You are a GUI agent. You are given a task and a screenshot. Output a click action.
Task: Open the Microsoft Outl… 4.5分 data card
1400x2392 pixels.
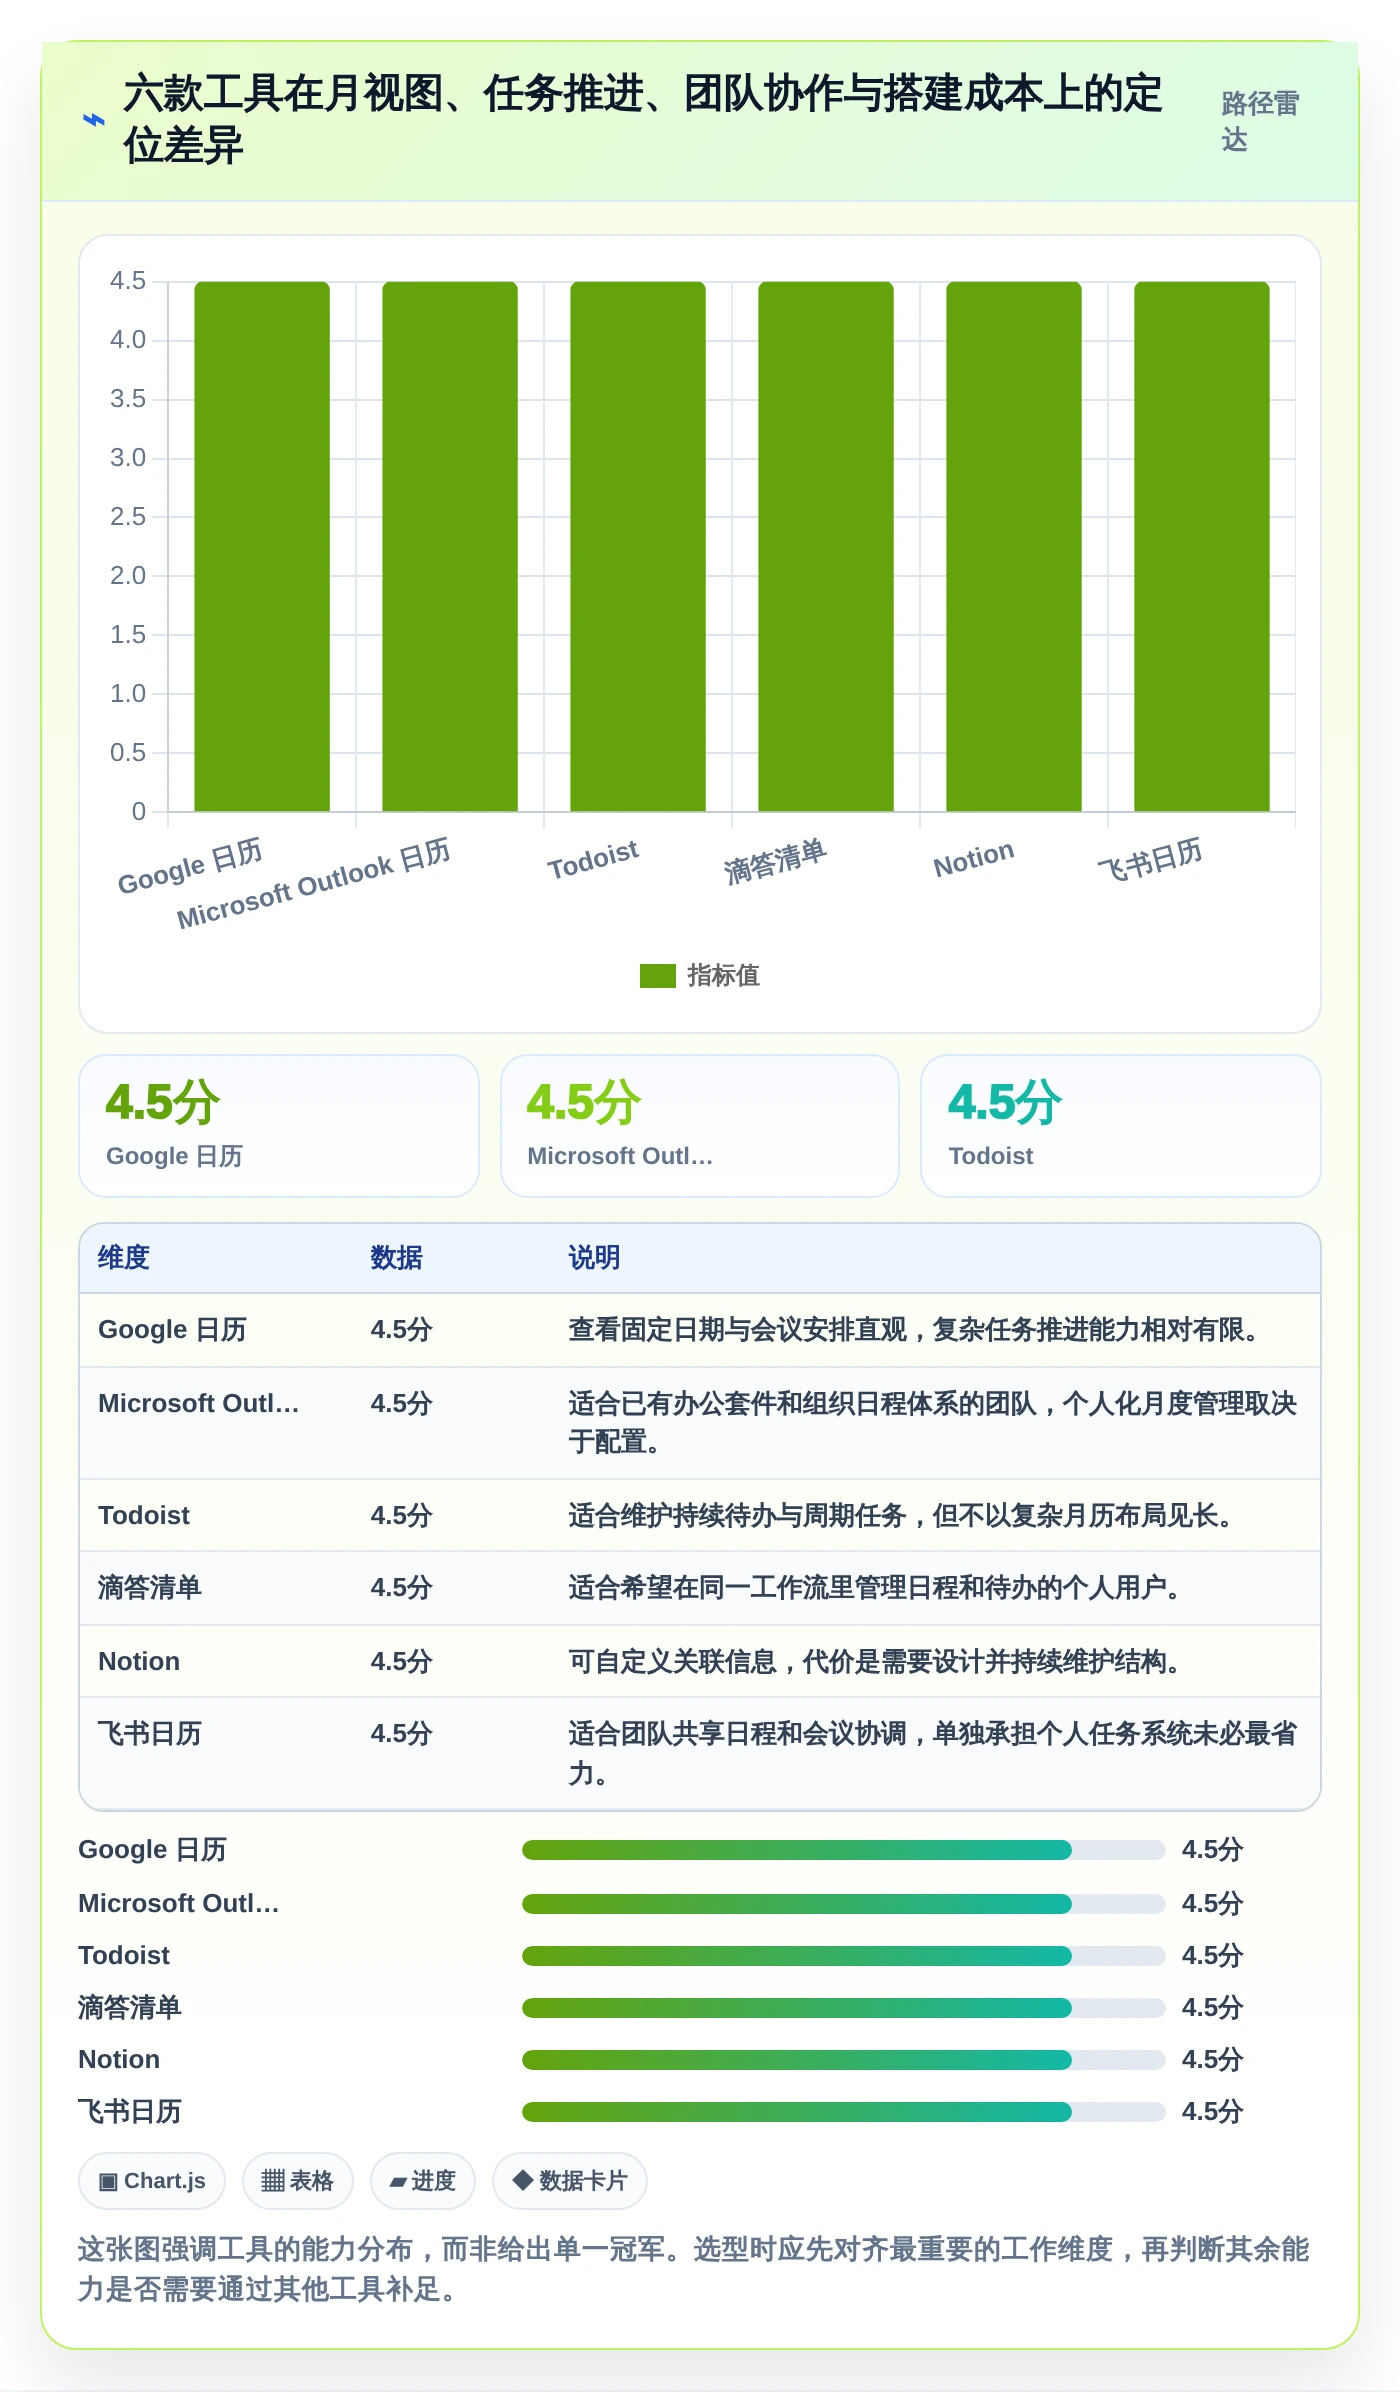pos(700,1126)
